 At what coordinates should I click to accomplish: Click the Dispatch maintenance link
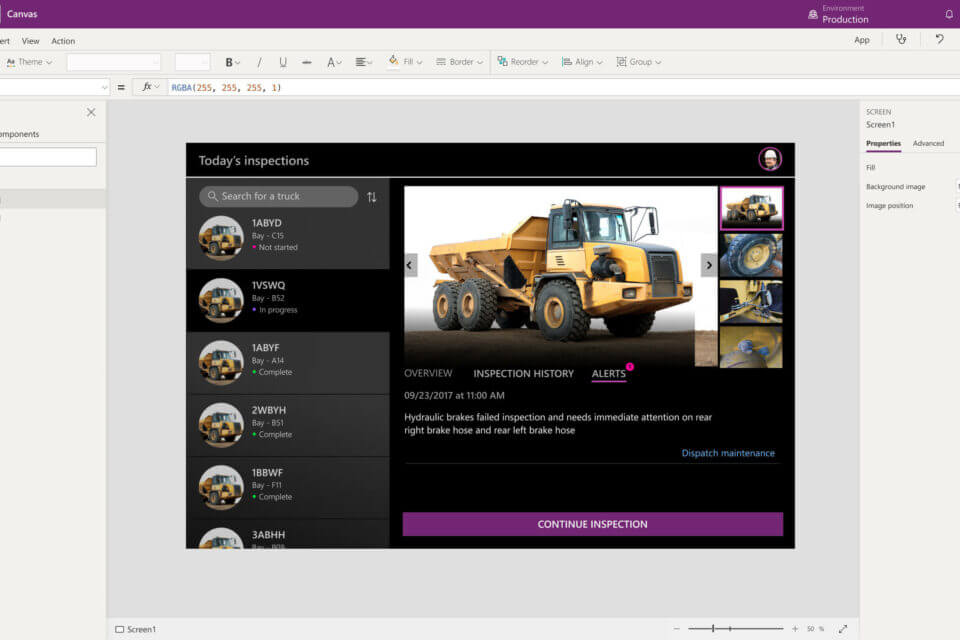tap(728, 453)
